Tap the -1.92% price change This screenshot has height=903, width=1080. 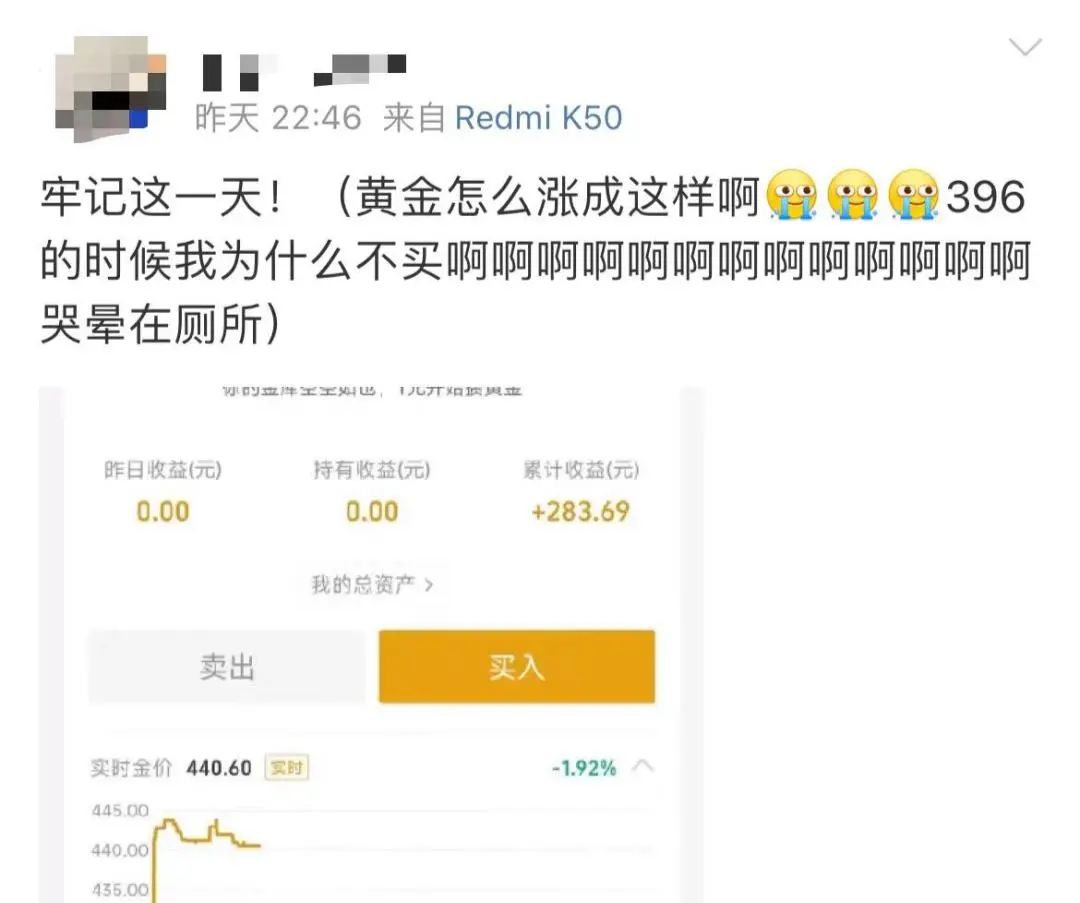point(584,768)
